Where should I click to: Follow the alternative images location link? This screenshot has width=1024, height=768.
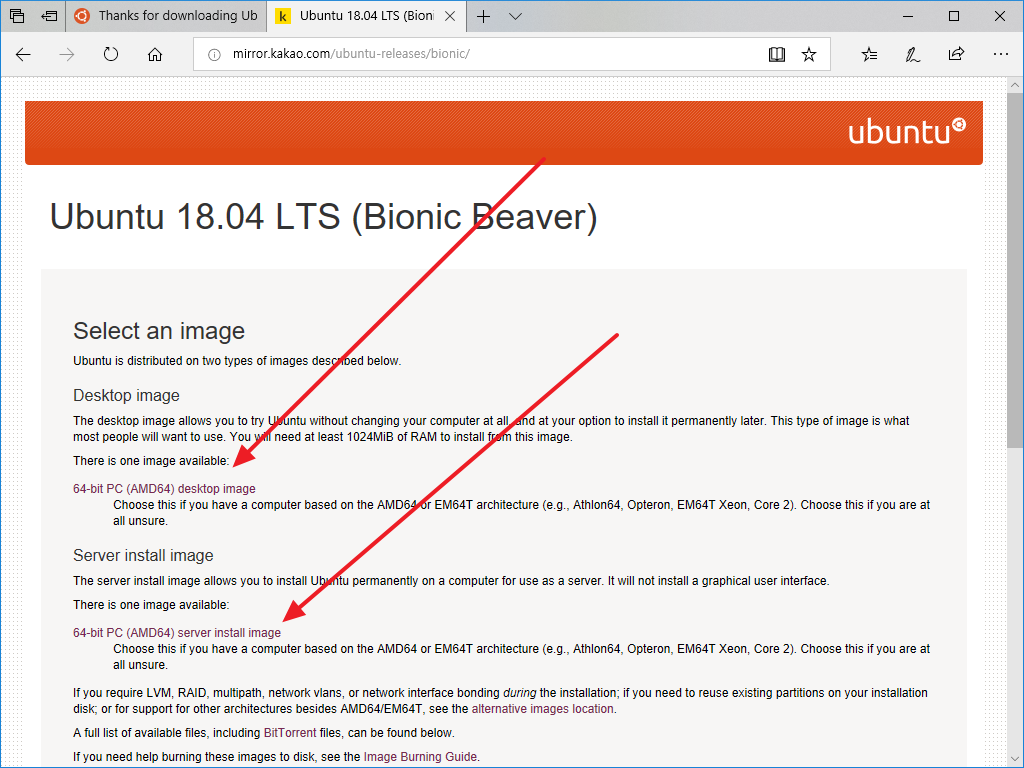click(x=542, y=709)
